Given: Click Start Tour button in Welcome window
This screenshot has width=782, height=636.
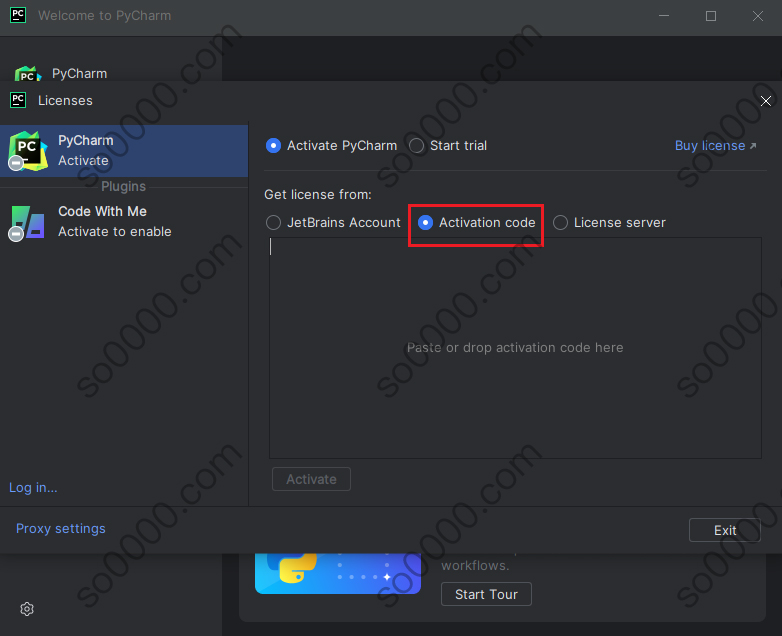Looking at the screenshot, I should click(486, 594).
